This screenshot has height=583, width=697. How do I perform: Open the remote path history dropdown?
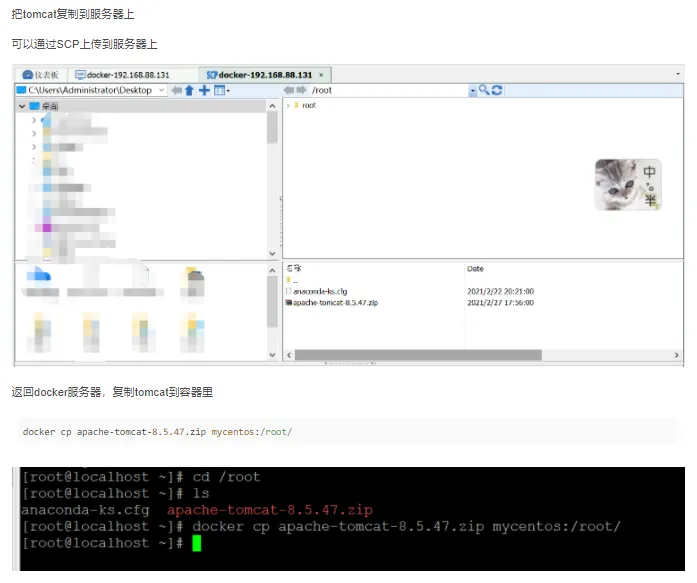pyautogui.click(x=473, y=91)
